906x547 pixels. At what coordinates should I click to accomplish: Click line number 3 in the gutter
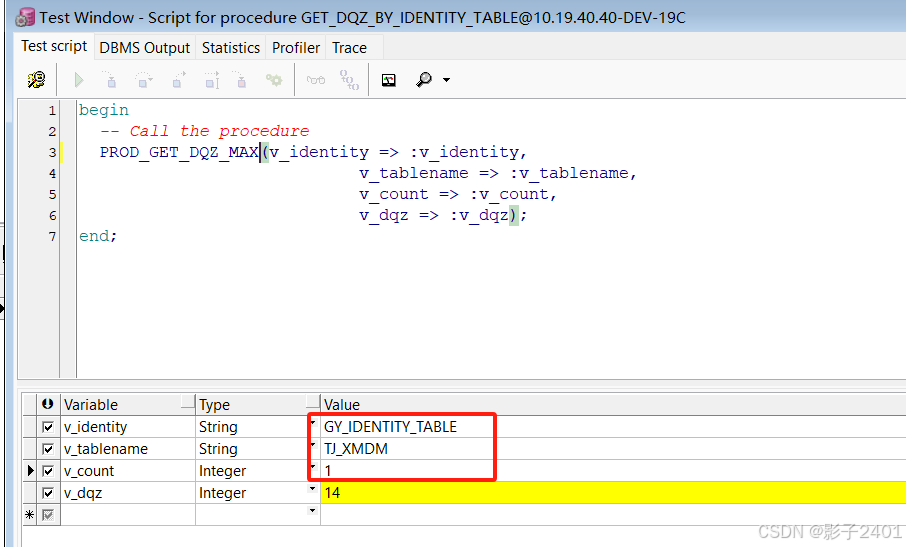point(52,152)
